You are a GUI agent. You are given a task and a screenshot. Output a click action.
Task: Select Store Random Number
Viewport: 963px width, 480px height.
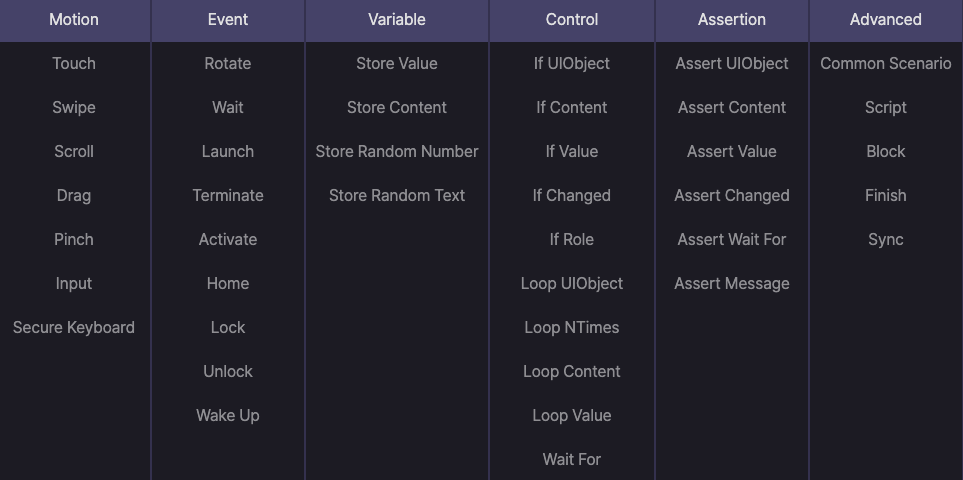[397, 152]
